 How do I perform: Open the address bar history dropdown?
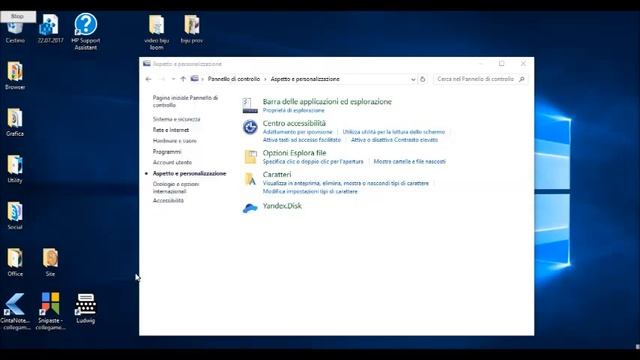pos(413,80)
